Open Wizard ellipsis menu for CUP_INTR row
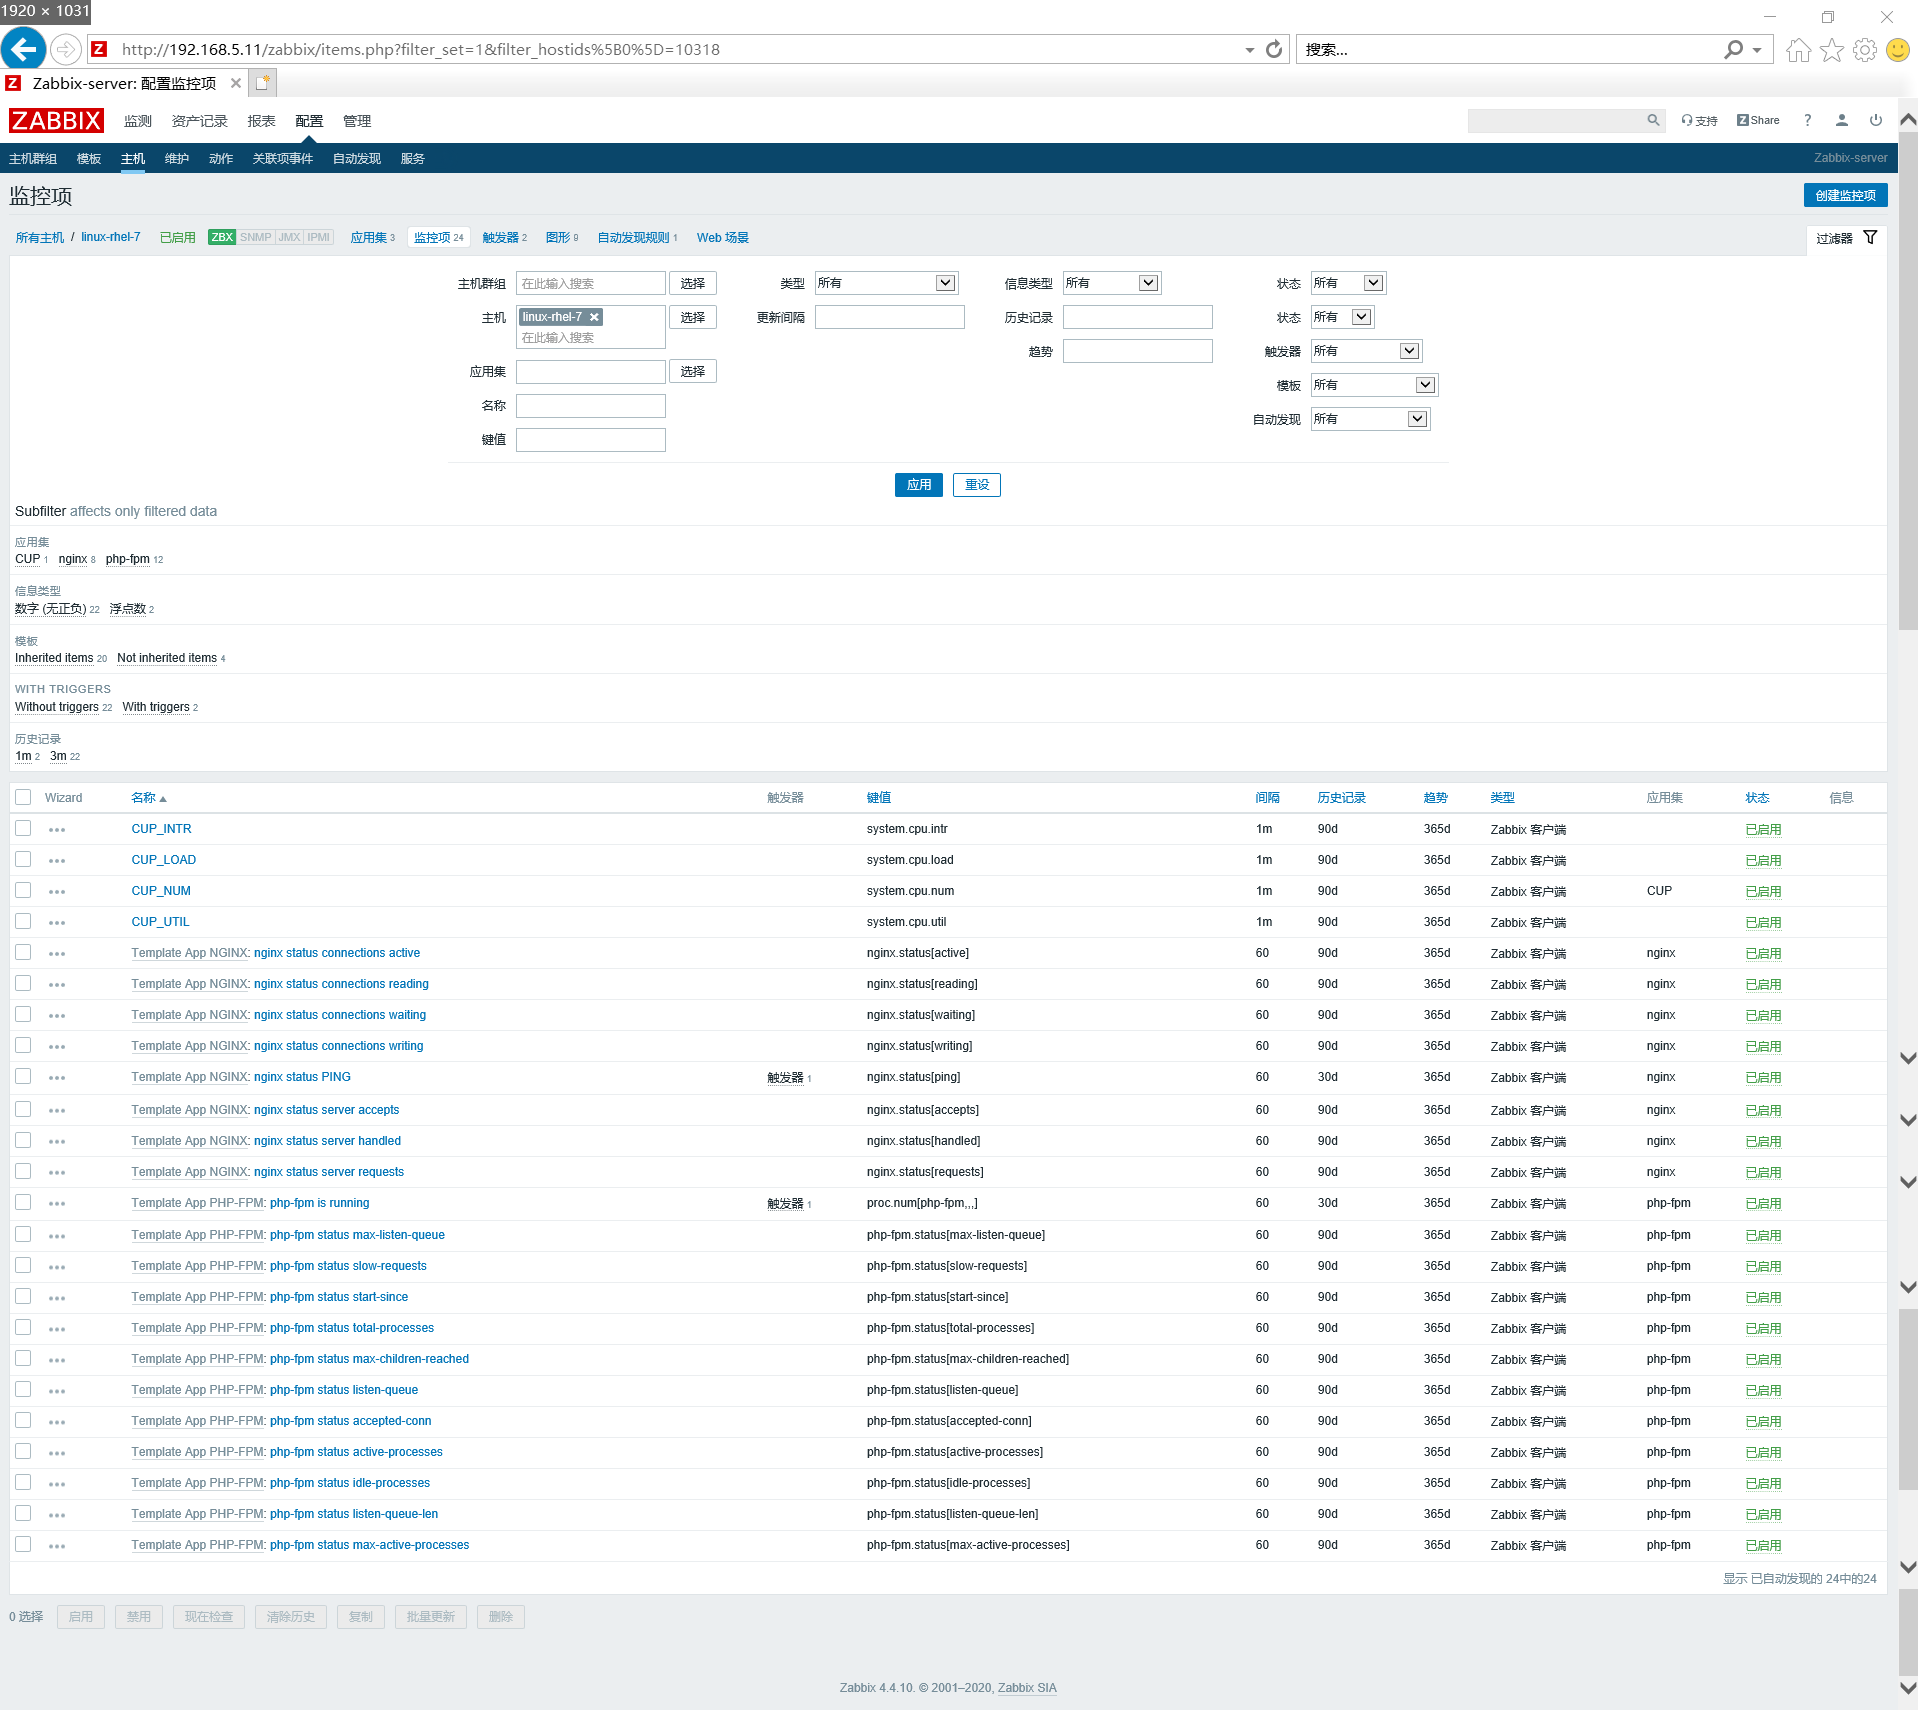 (57, 829)
